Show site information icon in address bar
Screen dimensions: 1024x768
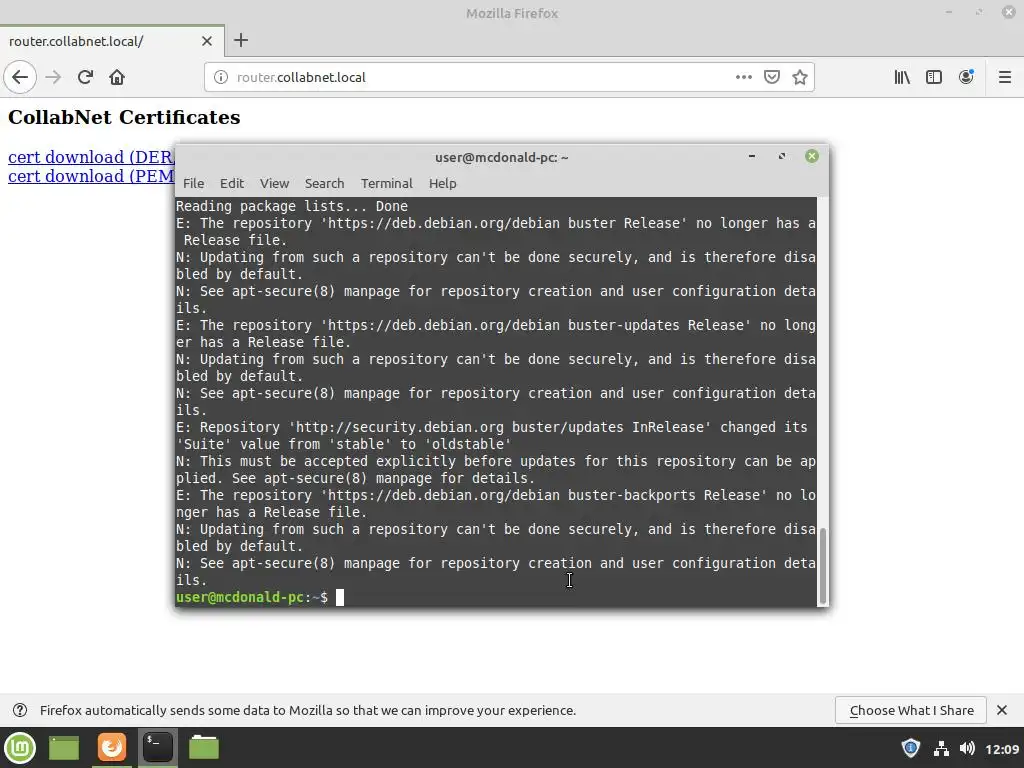click(221, 77)
